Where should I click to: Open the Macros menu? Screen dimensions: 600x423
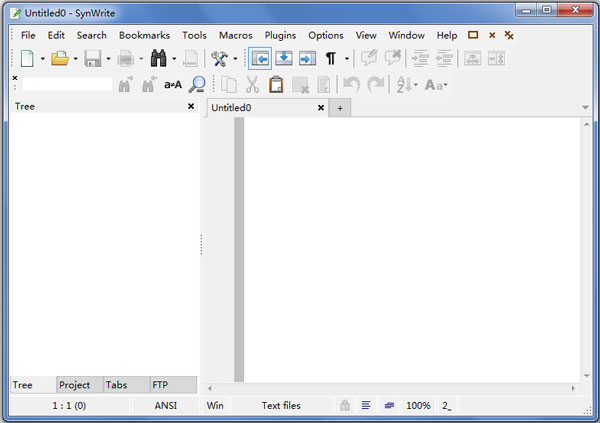point(235,35)
